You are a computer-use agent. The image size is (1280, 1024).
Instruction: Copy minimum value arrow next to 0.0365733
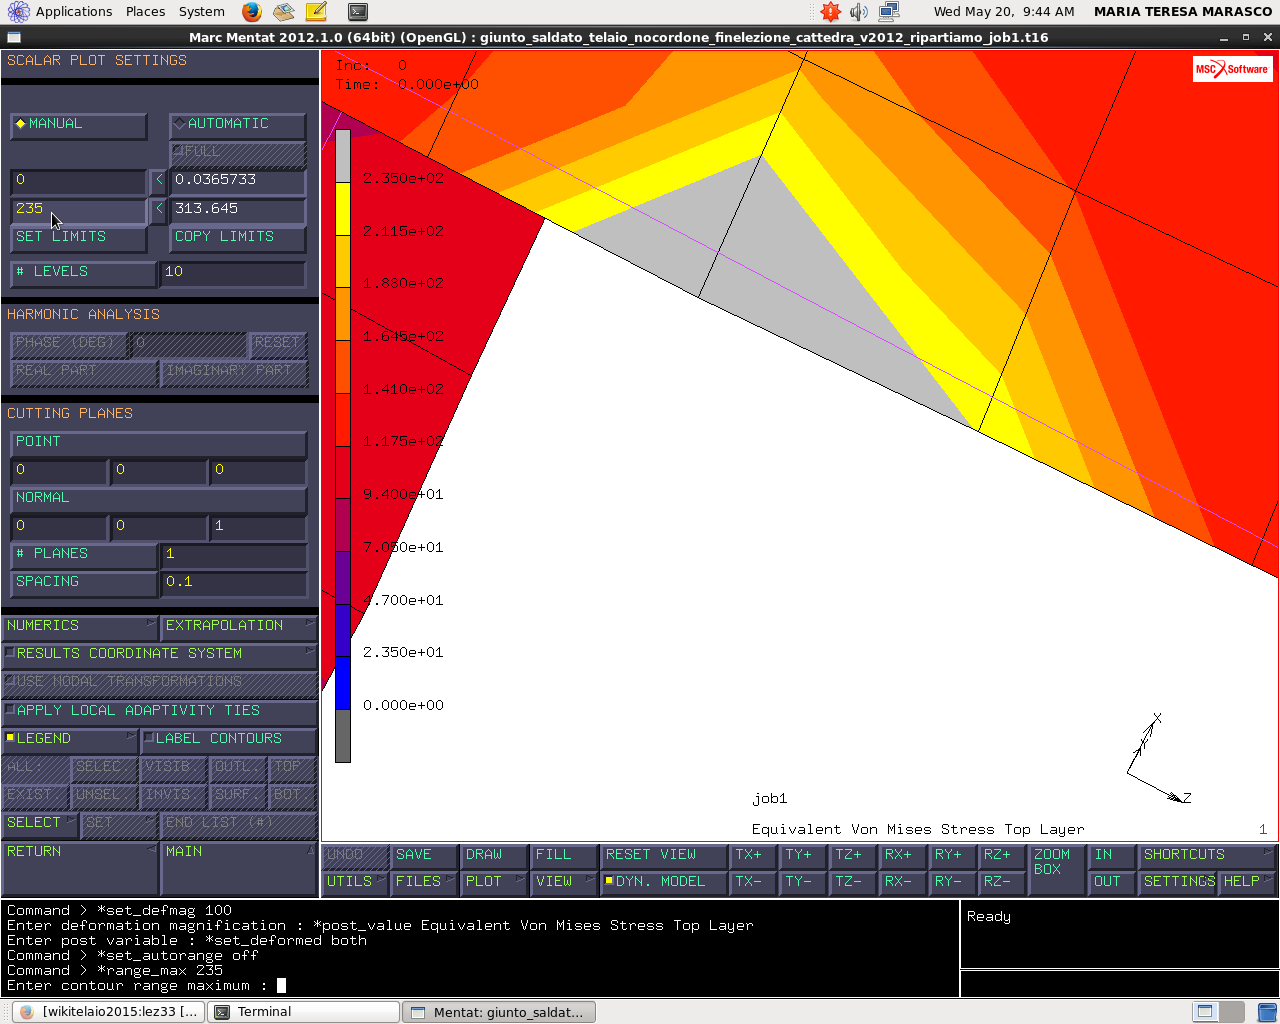click(158, 180)
